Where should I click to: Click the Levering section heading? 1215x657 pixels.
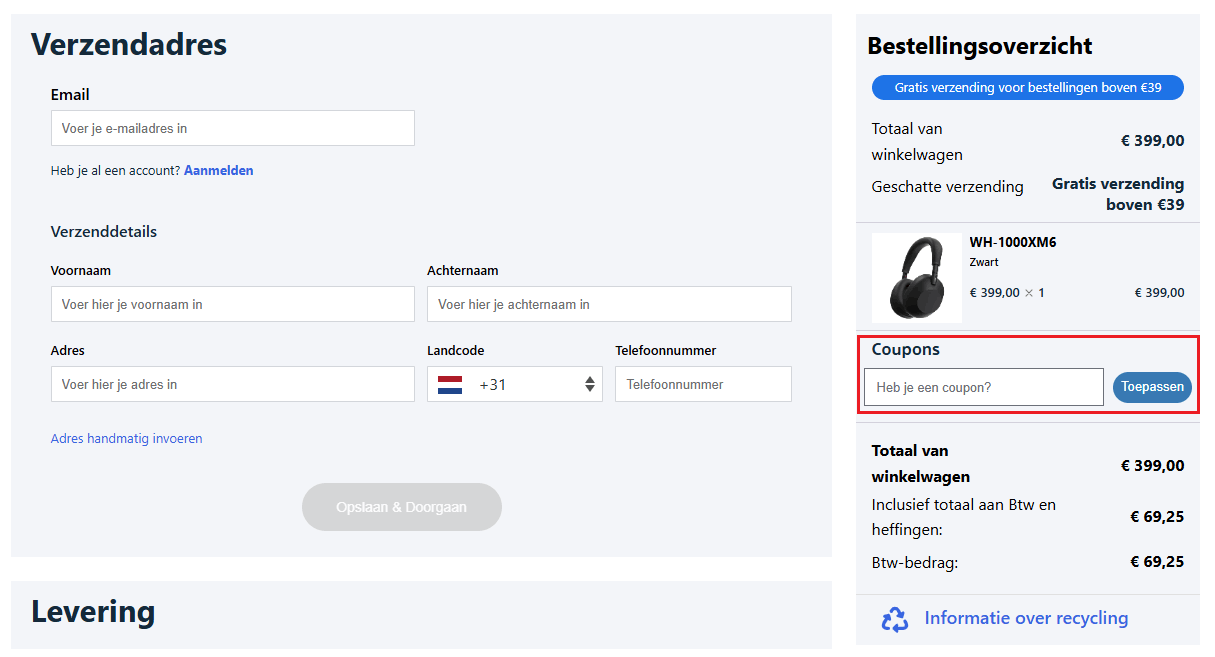[x=92, y=611]
